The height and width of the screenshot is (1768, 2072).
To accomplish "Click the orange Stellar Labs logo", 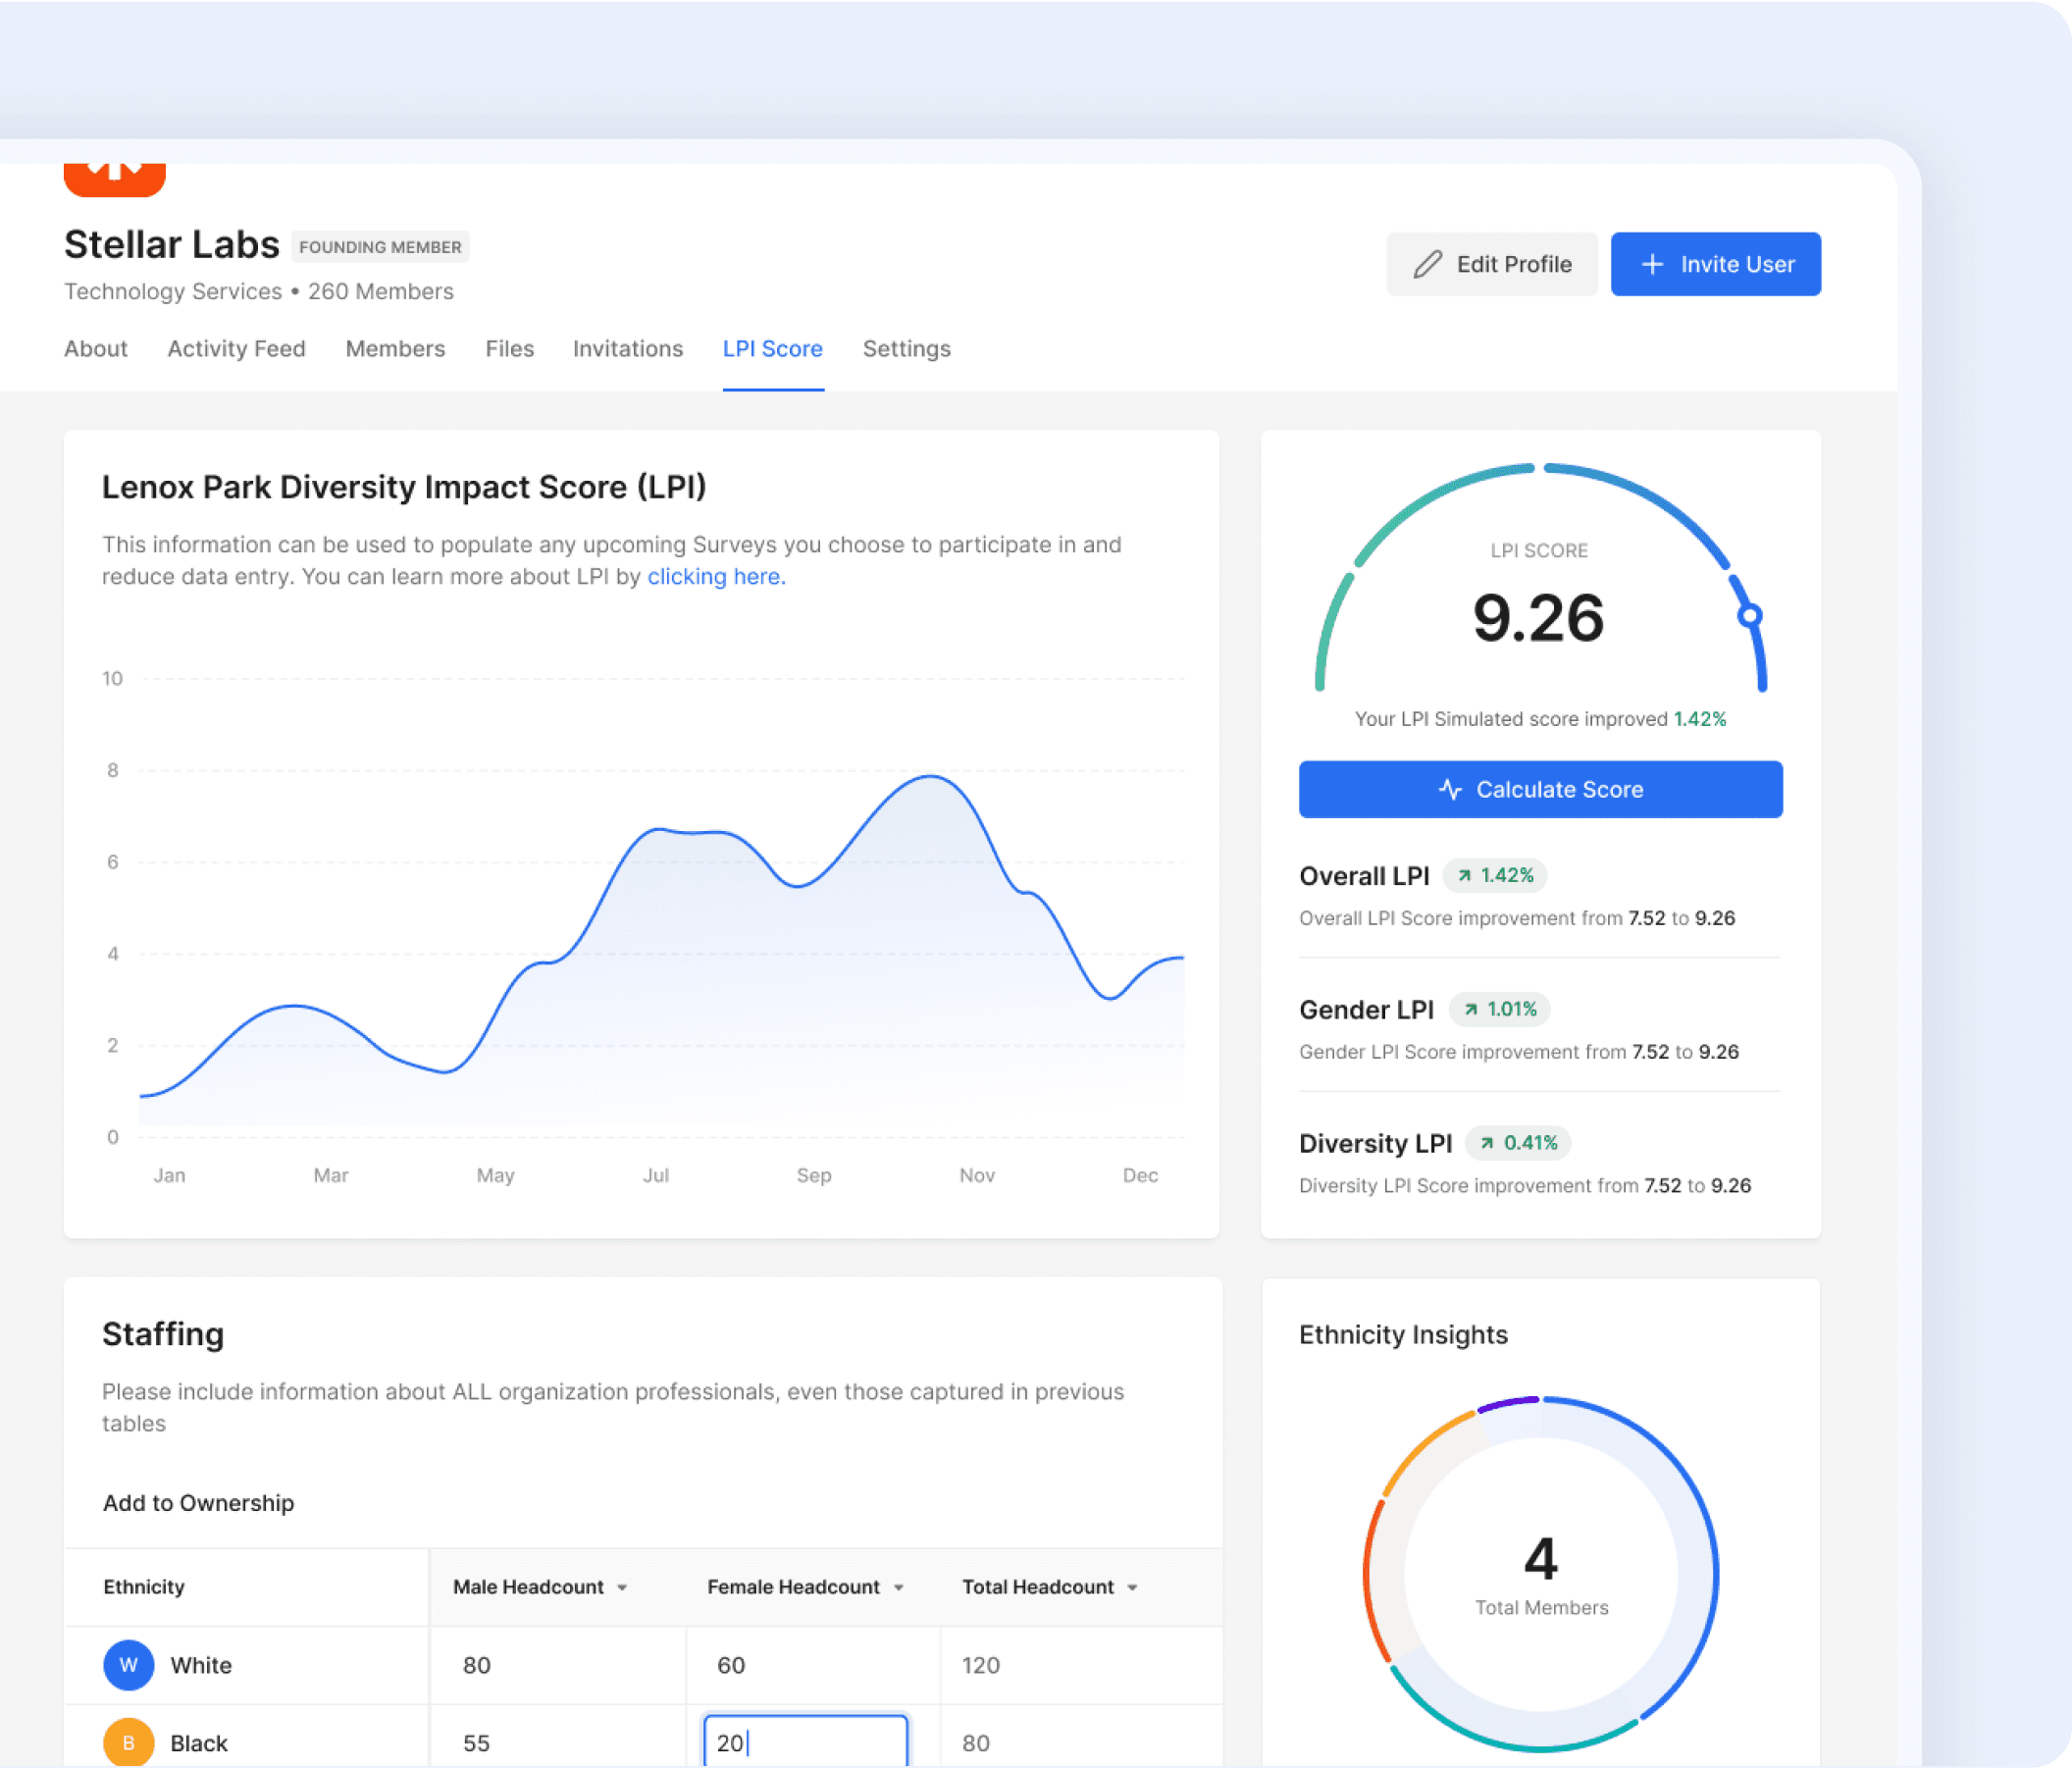I will click(114, 179).
